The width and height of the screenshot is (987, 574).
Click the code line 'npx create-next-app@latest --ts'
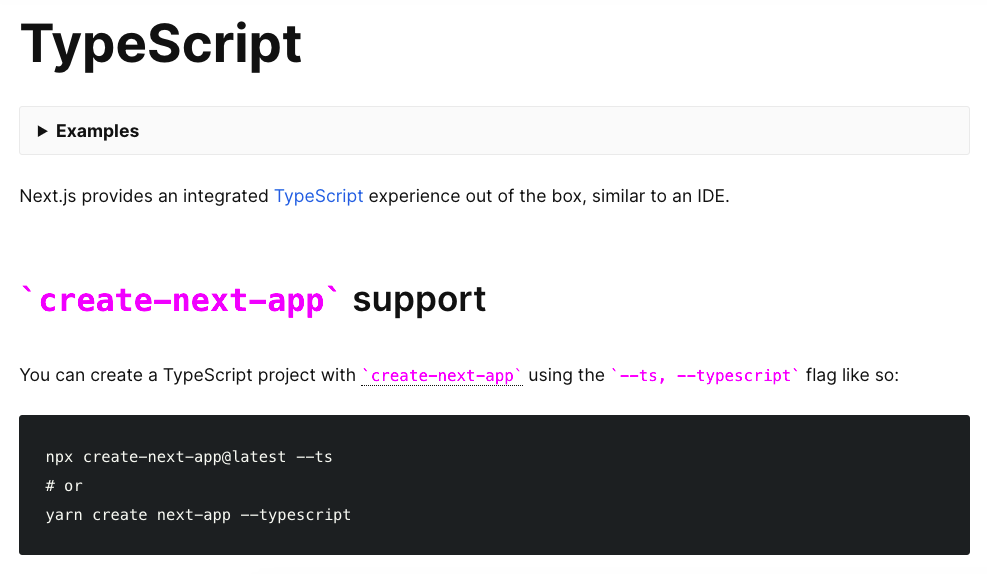(189, 456)
